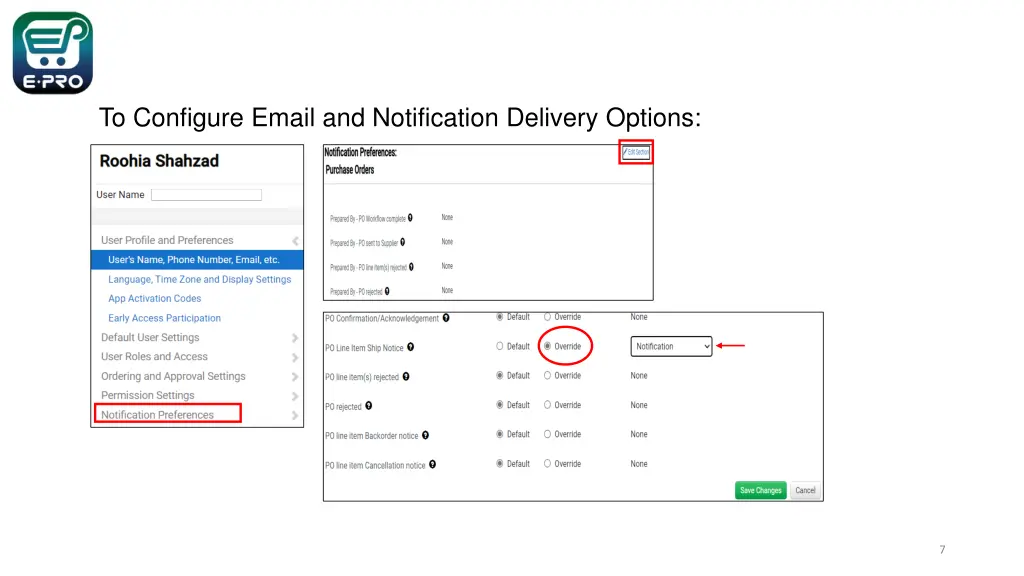
Task: Open User's Name, Phone Number, Email menu item
Action: tap(197, 260)
